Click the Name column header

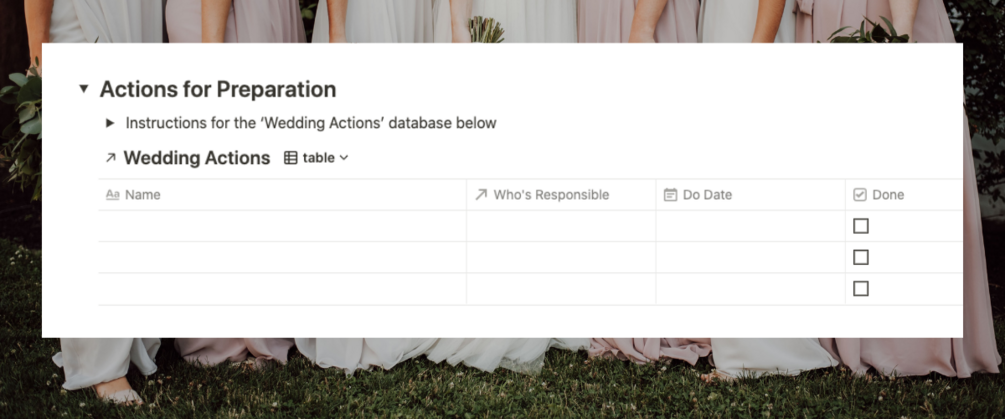(143, 195)
